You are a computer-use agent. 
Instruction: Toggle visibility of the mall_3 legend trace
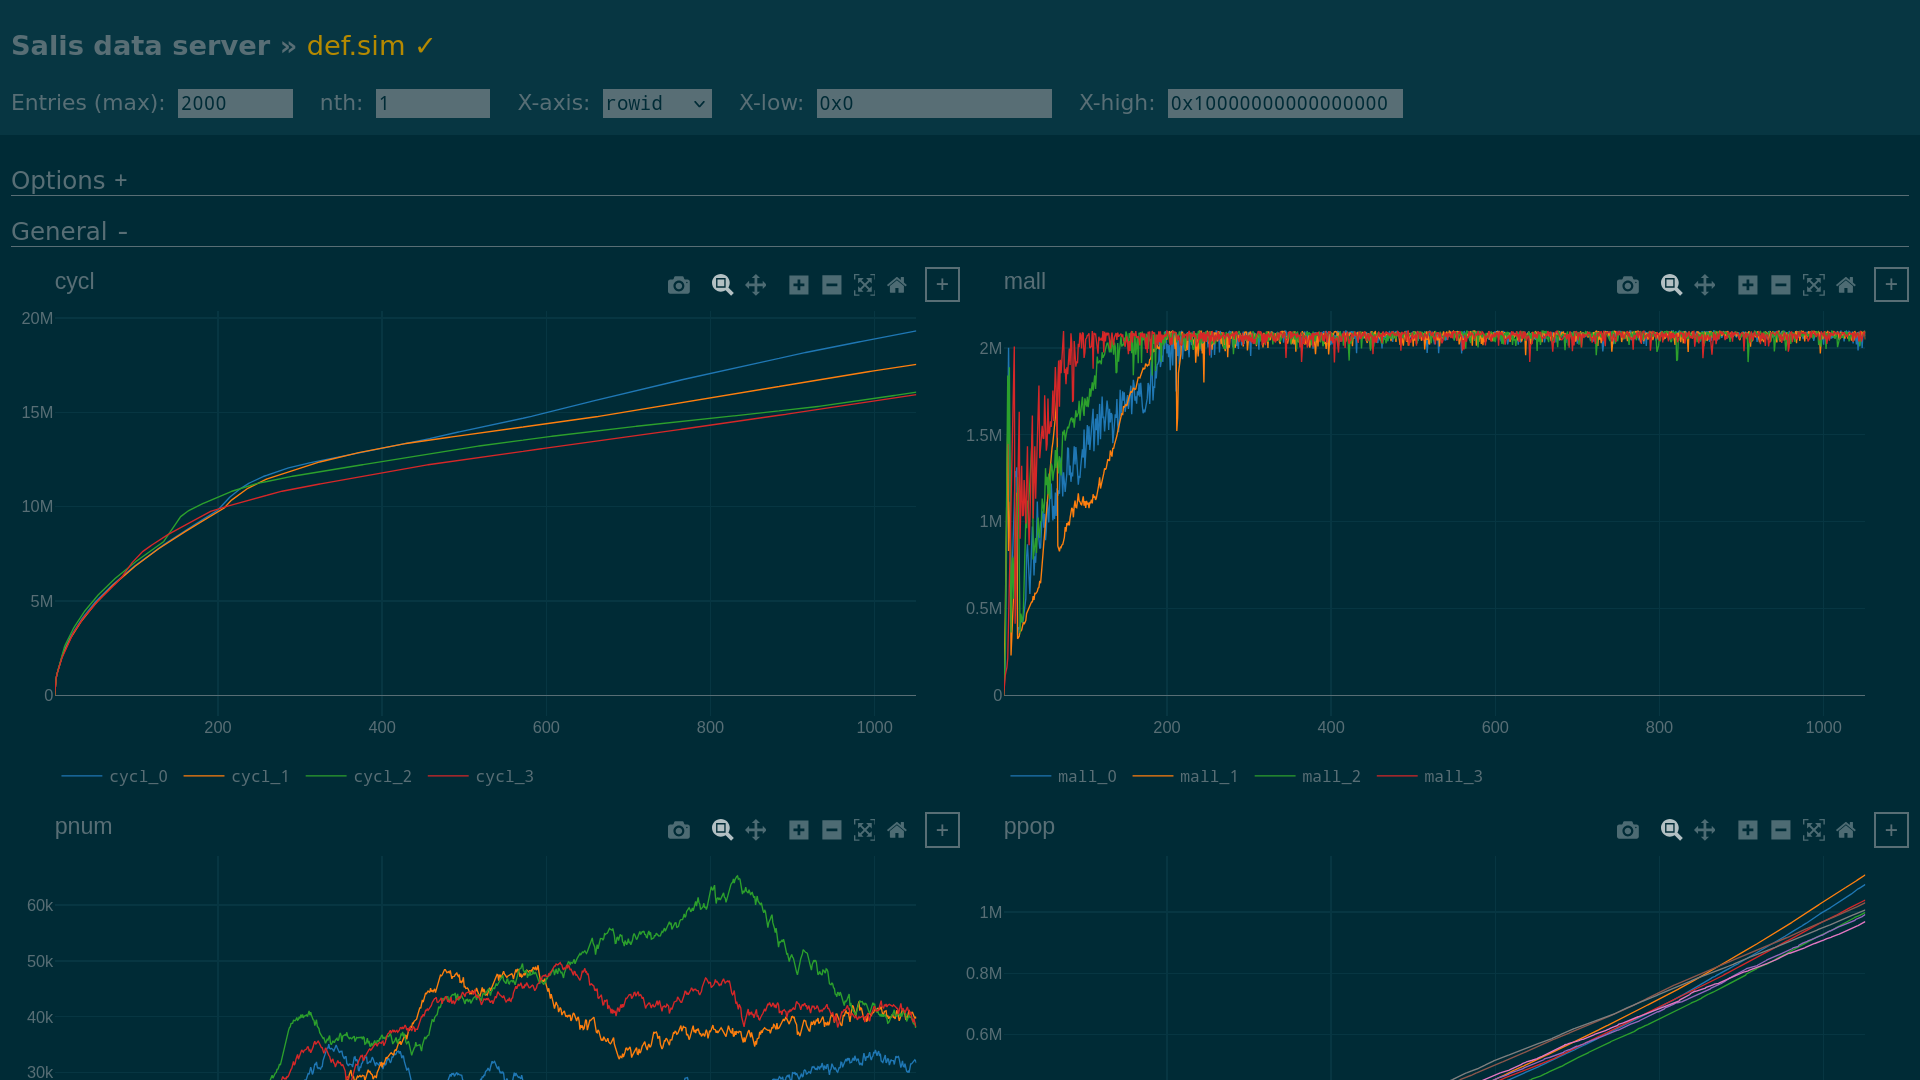1452,776
